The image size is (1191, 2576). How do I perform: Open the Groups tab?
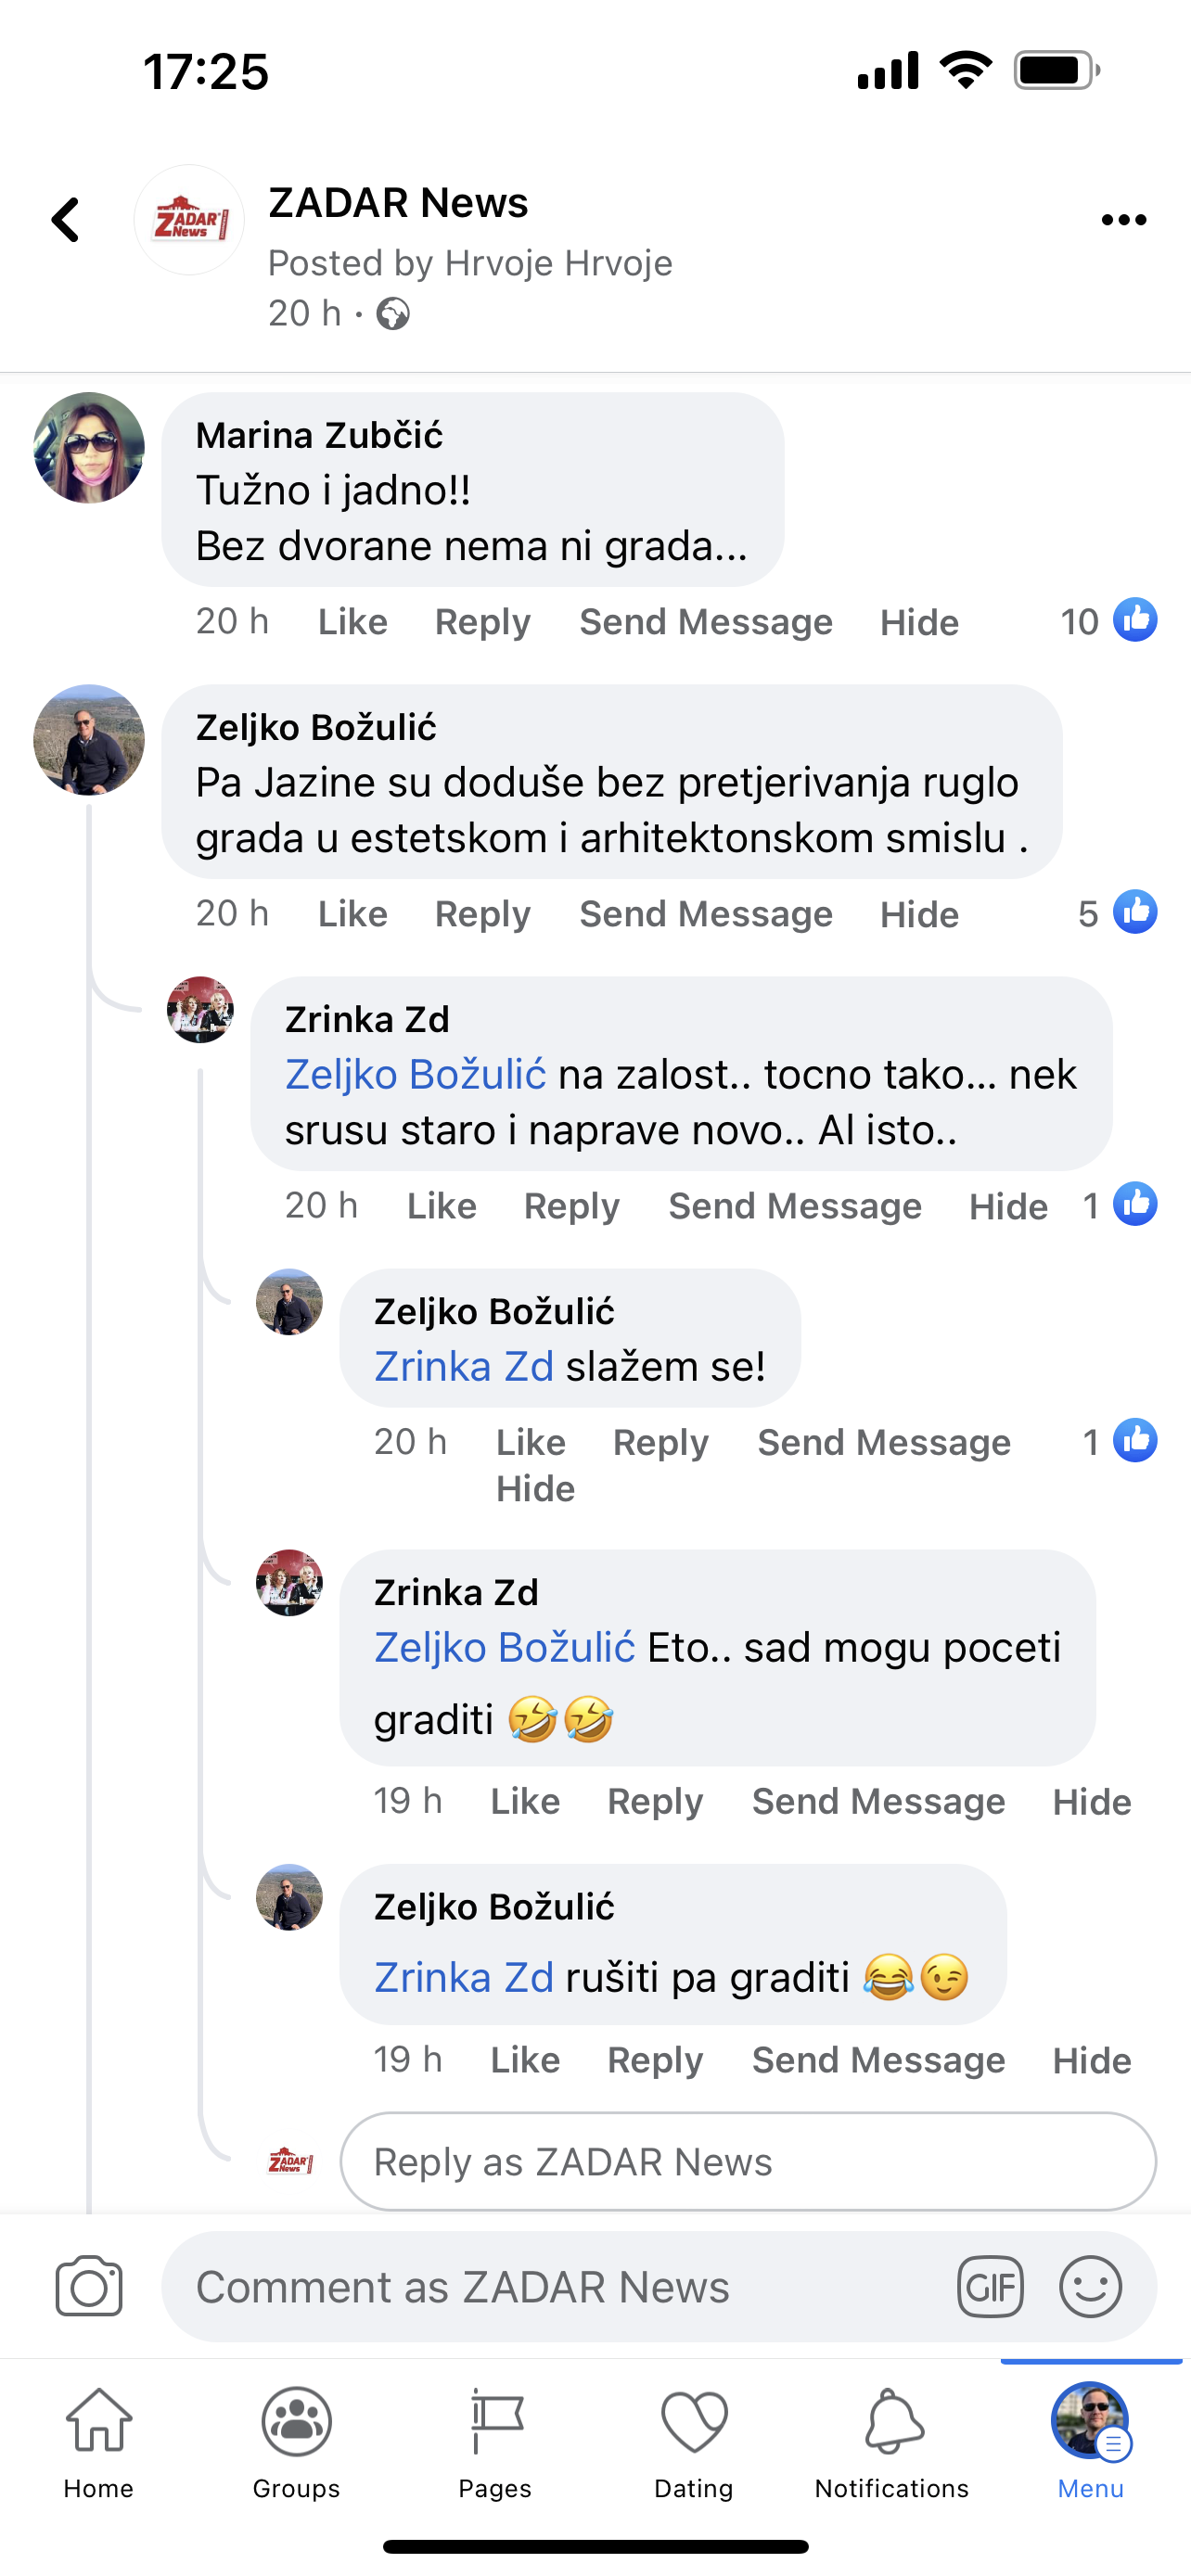click(296, 2442)
